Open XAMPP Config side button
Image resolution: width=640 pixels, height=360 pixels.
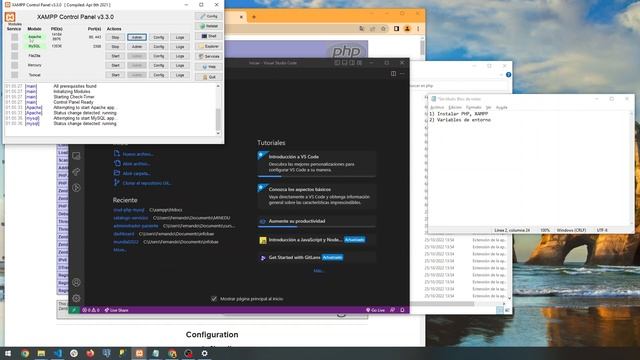pos(209,16)
